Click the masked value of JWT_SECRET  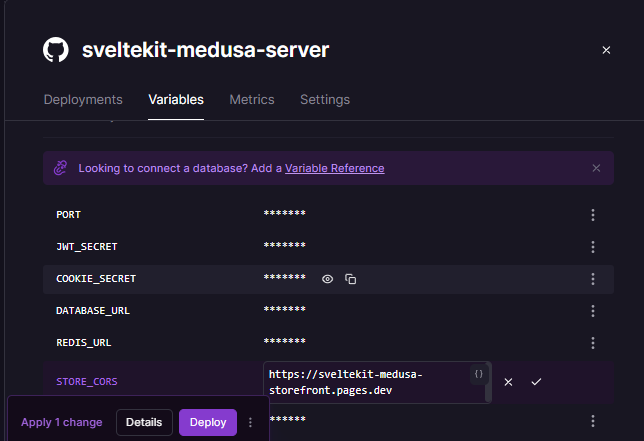pos(285,245)
